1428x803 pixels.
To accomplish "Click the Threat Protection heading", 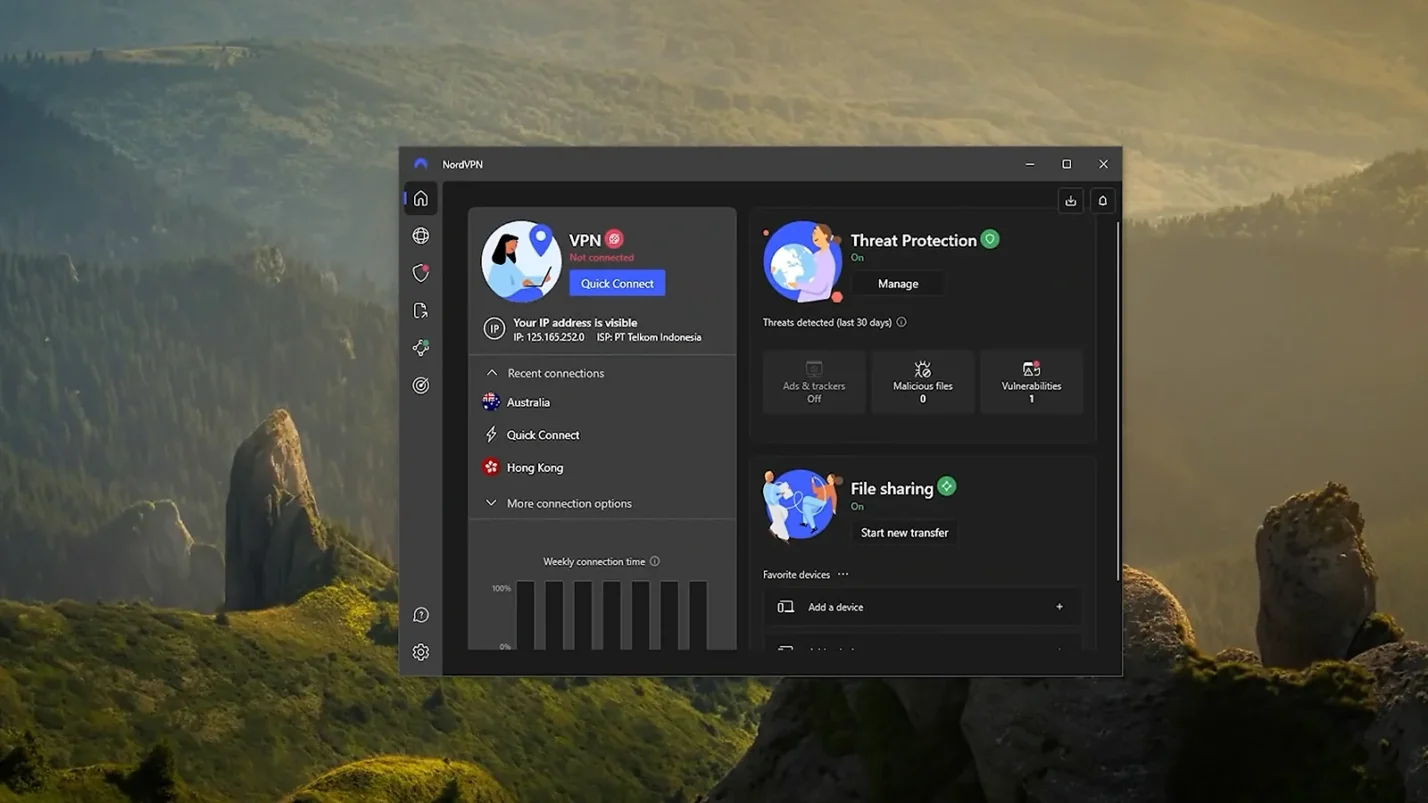I will coord(913,240).
